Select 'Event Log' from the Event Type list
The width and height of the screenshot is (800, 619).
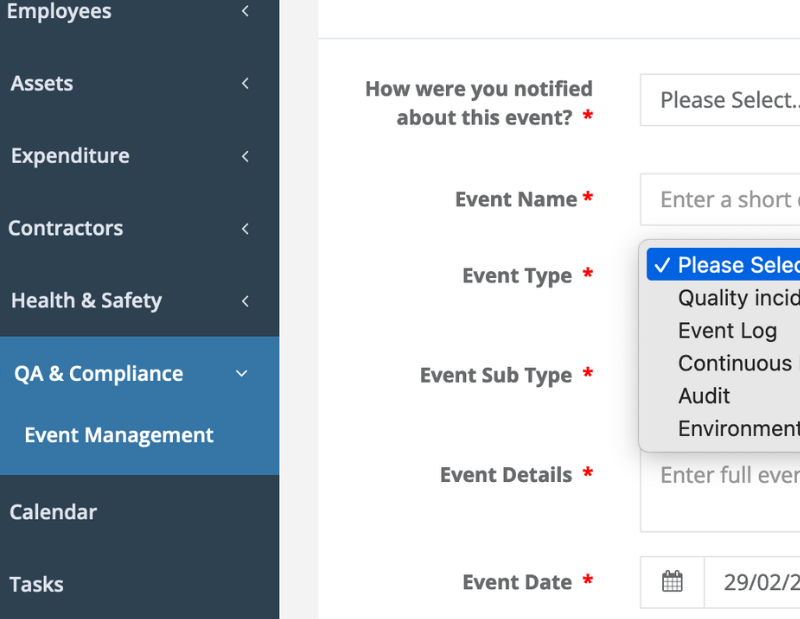(728, 330)
